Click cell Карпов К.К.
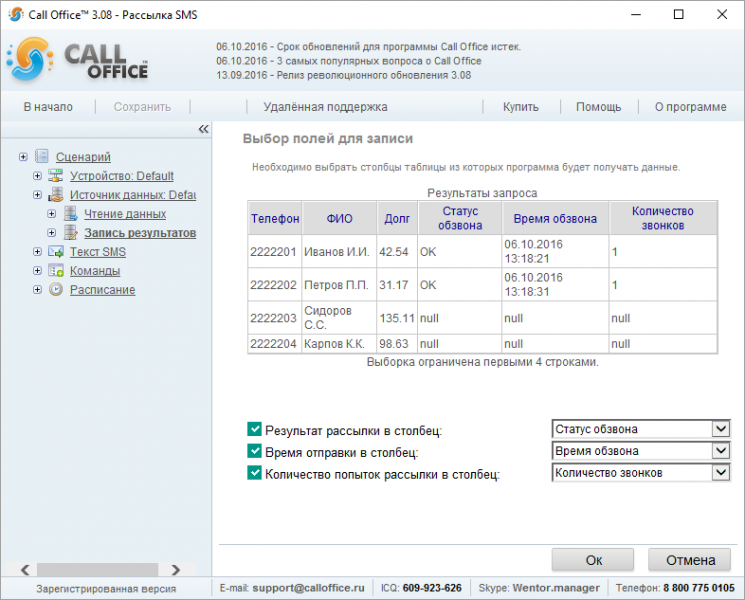The height and width of the screenshot is (600, 745). click(339, 343)
